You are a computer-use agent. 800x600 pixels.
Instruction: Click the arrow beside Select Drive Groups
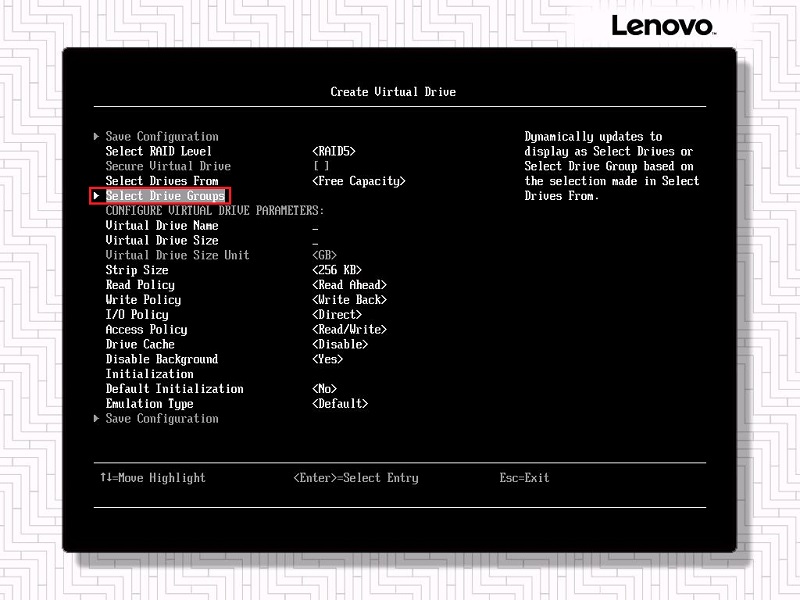96,196
